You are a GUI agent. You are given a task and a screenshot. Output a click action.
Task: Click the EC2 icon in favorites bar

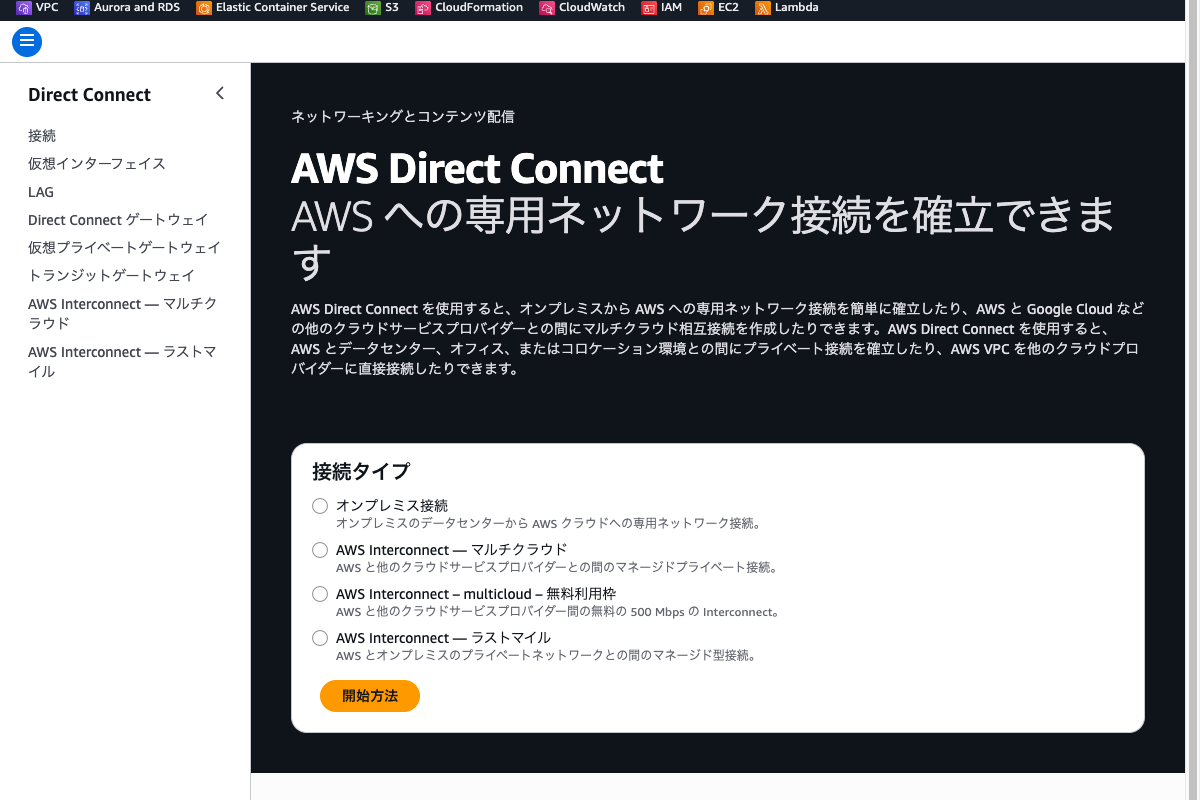[706, 8]
